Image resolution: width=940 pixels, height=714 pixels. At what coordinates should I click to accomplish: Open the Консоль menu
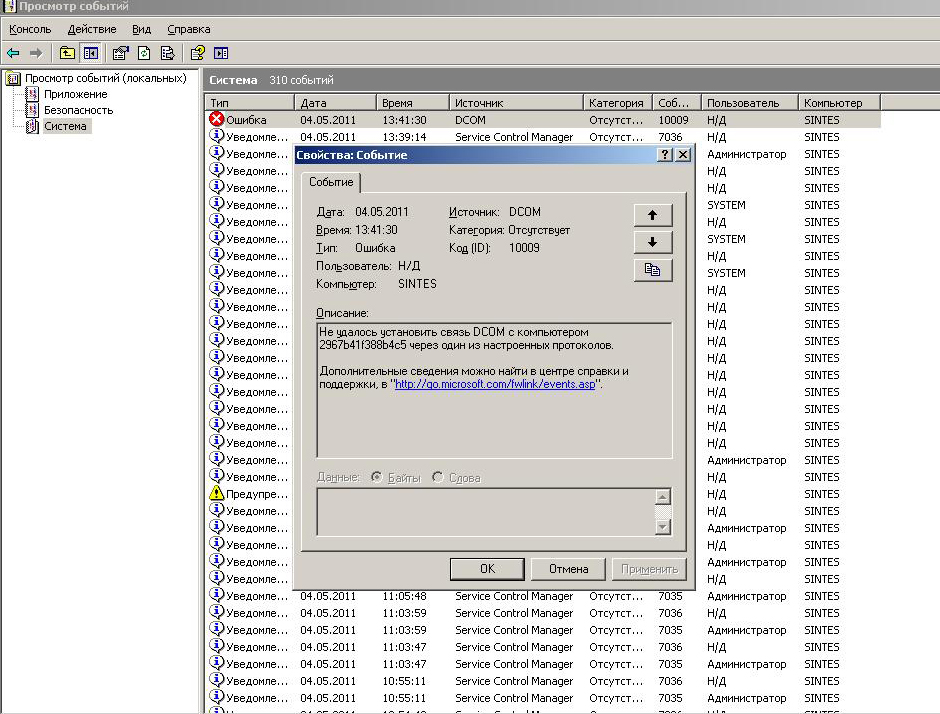pos(30,29)
